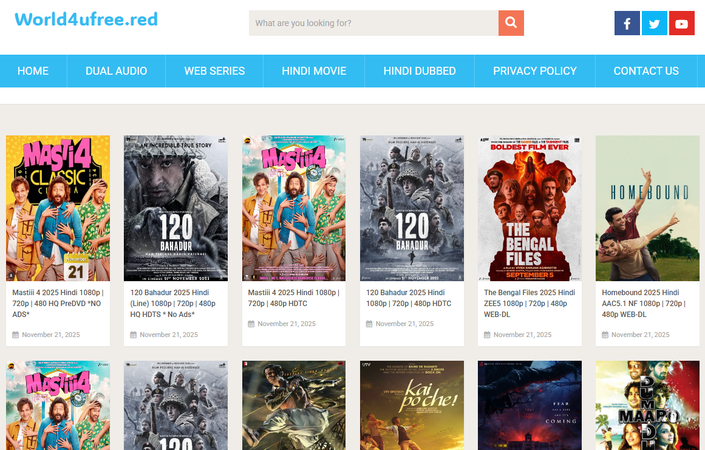The width and height of the screenshot is (705, 450).
Task: Open 'Mastiii 4 2025 Hindi 1080p HQ PreDVD *NO ADS*' link
Action: pos(58,303)
